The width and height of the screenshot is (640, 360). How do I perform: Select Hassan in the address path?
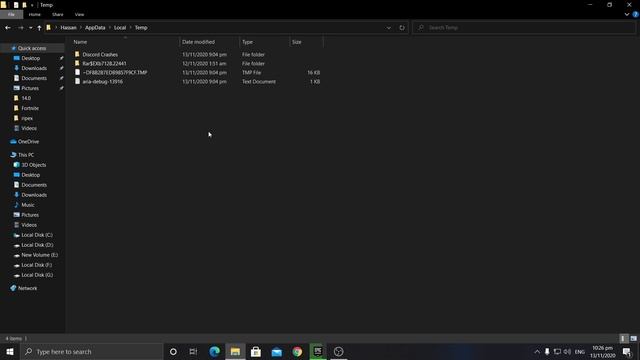pos(68,28)
